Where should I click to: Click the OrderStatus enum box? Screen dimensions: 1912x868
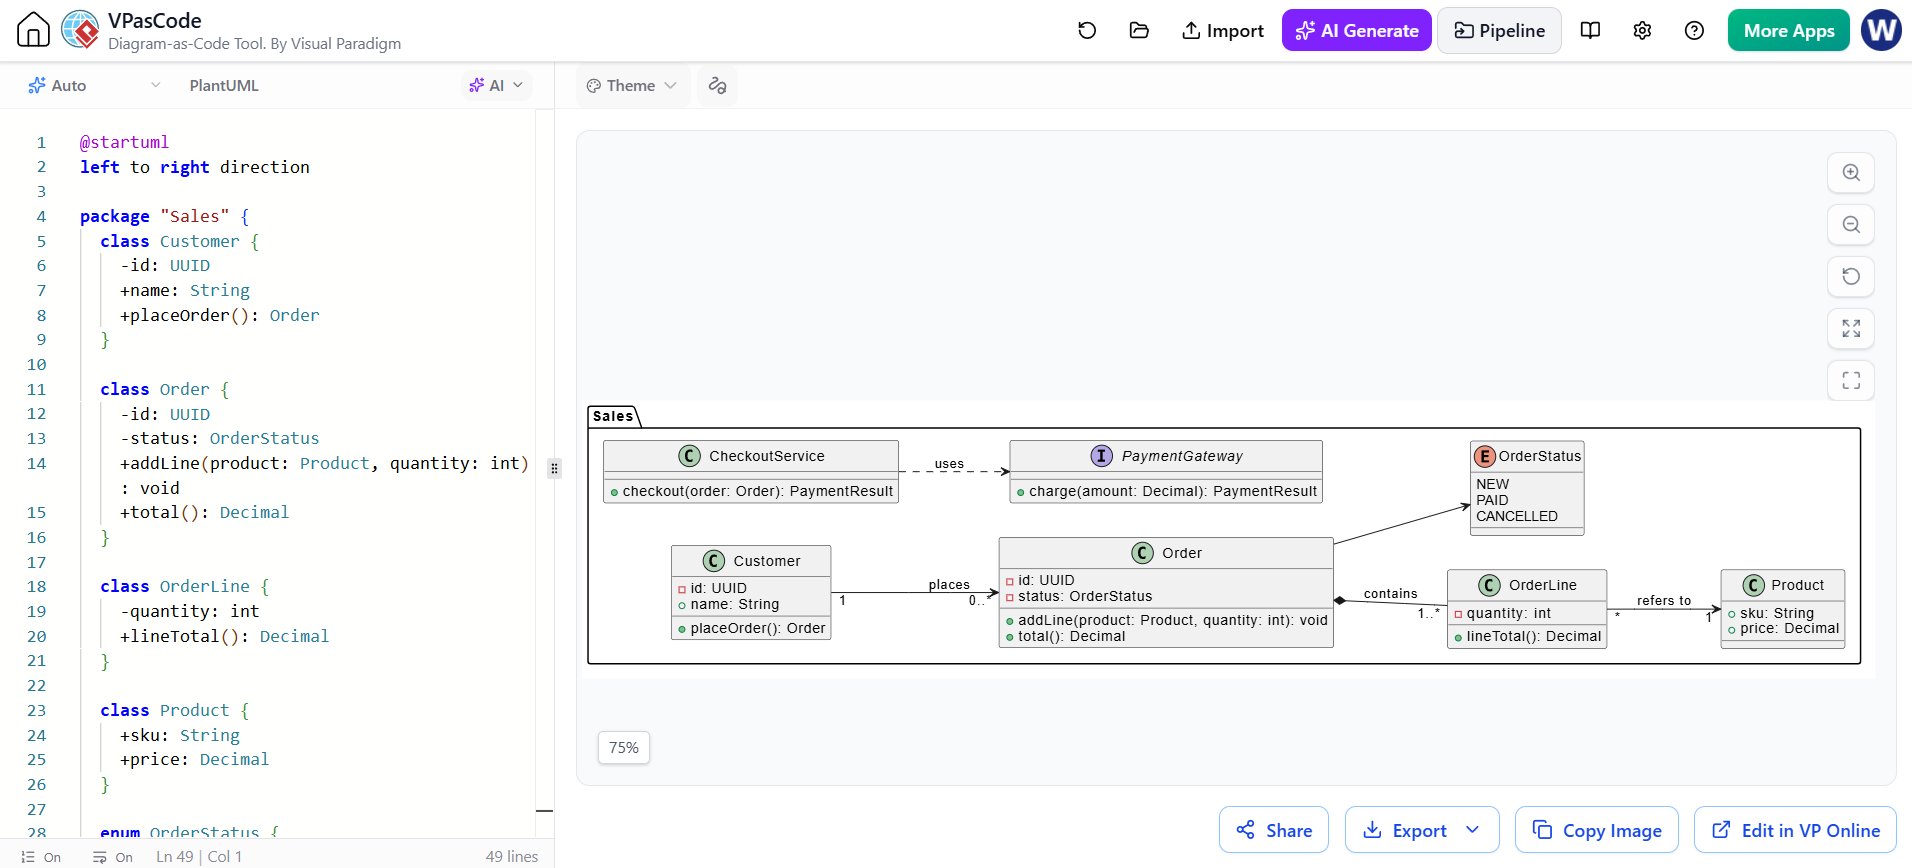pyautogui.click(x=1527, y=488)
